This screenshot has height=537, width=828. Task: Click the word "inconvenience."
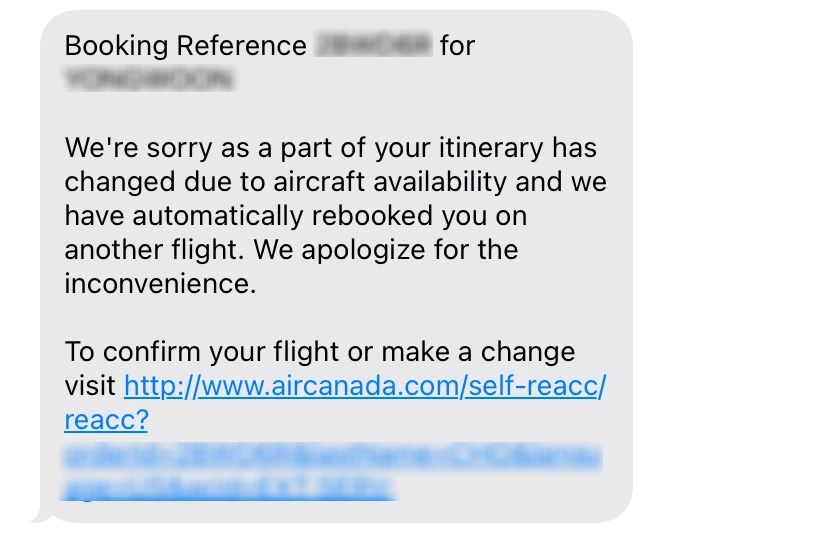coord(160,284)
